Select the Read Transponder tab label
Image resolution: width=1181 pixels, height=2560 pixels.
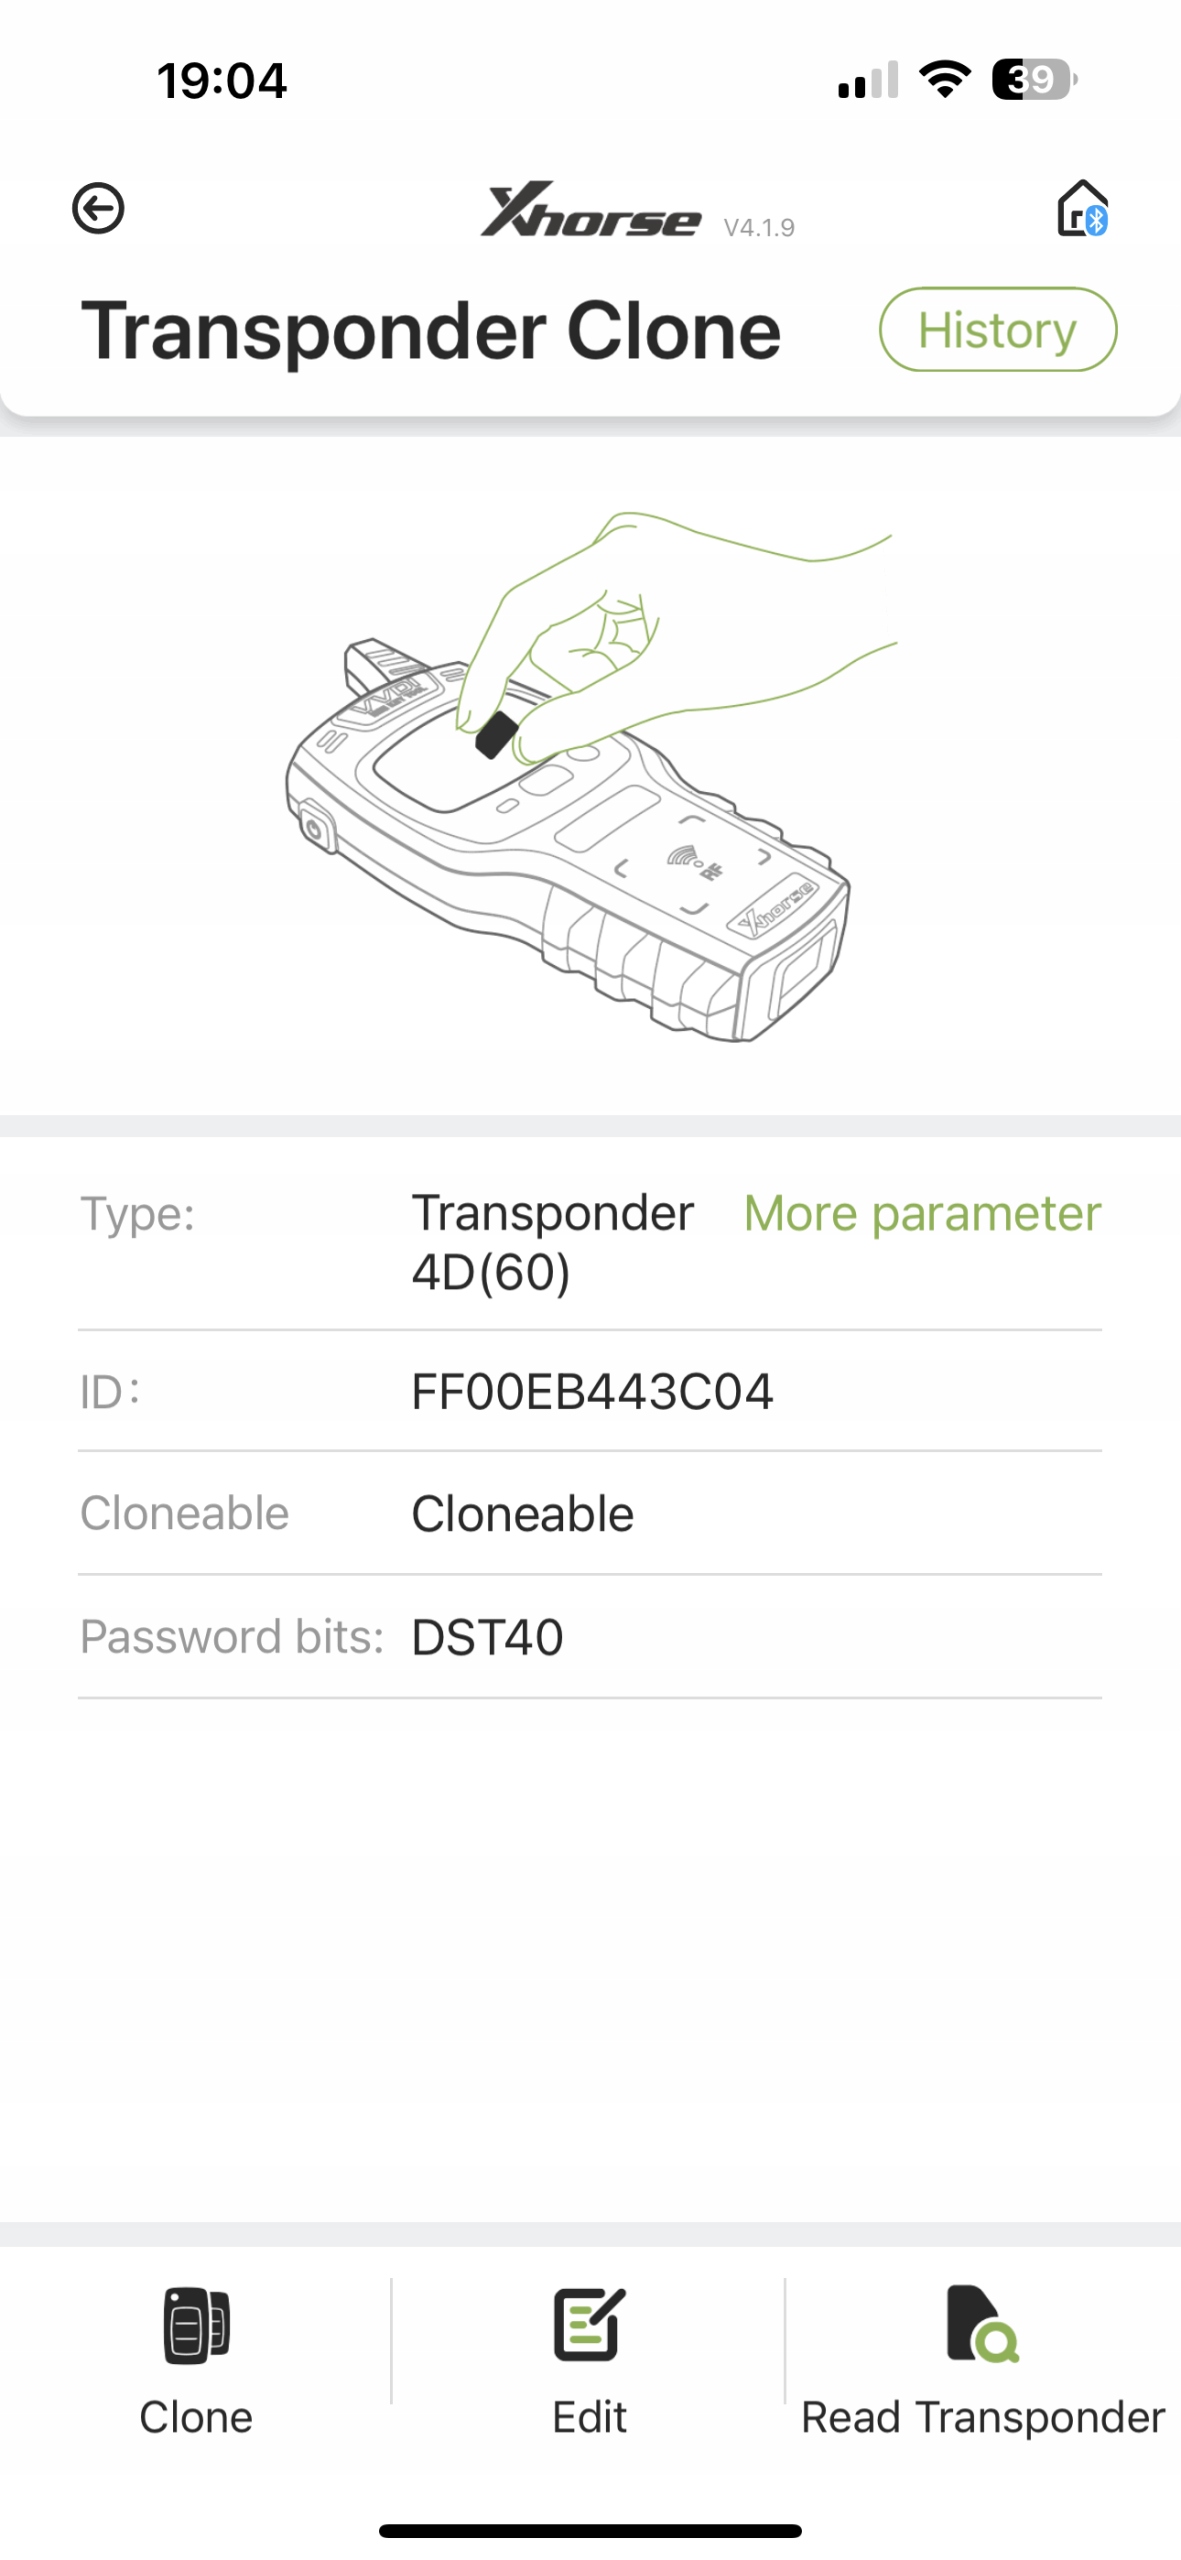pyautogui.click(x=982, y=2417)
